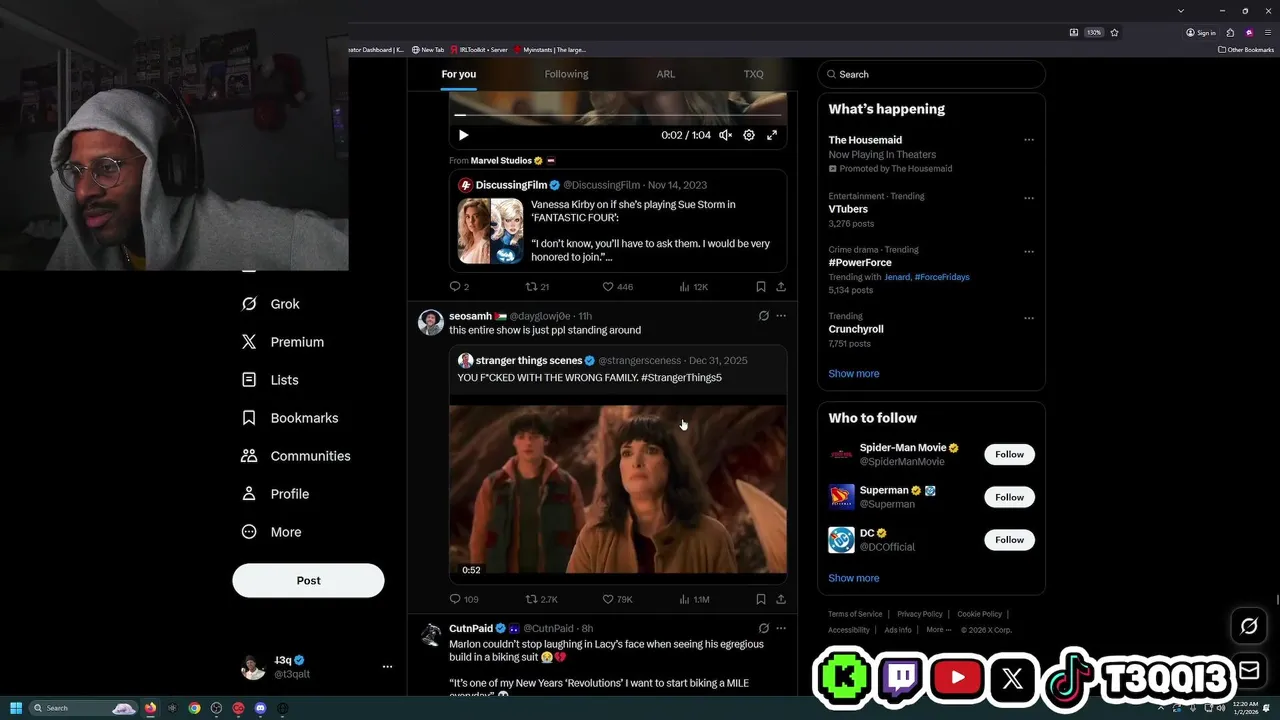Screen dimensions: 1280x720
Task: Seek on the video progress bar
Action: pos(618,115)
